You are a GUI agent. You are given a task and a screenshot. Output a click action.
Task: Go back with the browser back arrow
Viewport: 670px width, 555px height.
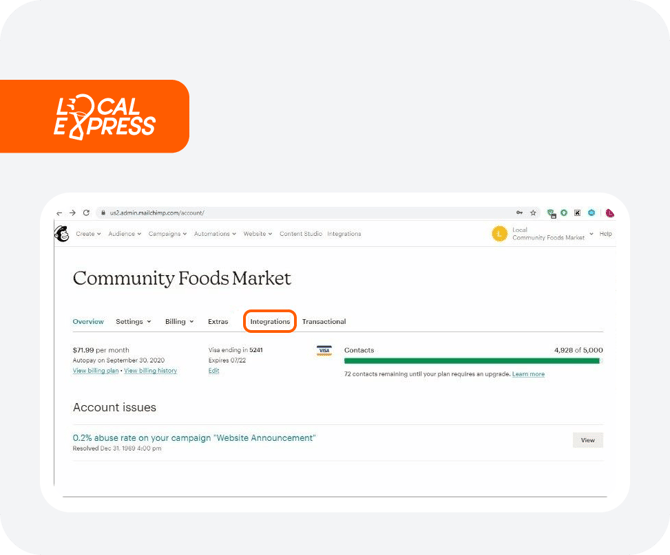(x=59, y=213)
